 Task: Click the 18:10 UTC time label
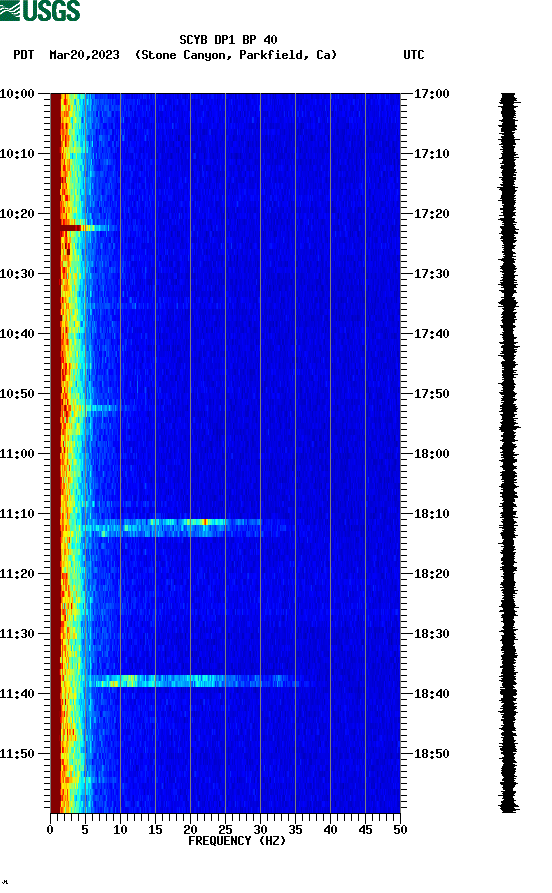pyautogui.click(x=431, y=514)
